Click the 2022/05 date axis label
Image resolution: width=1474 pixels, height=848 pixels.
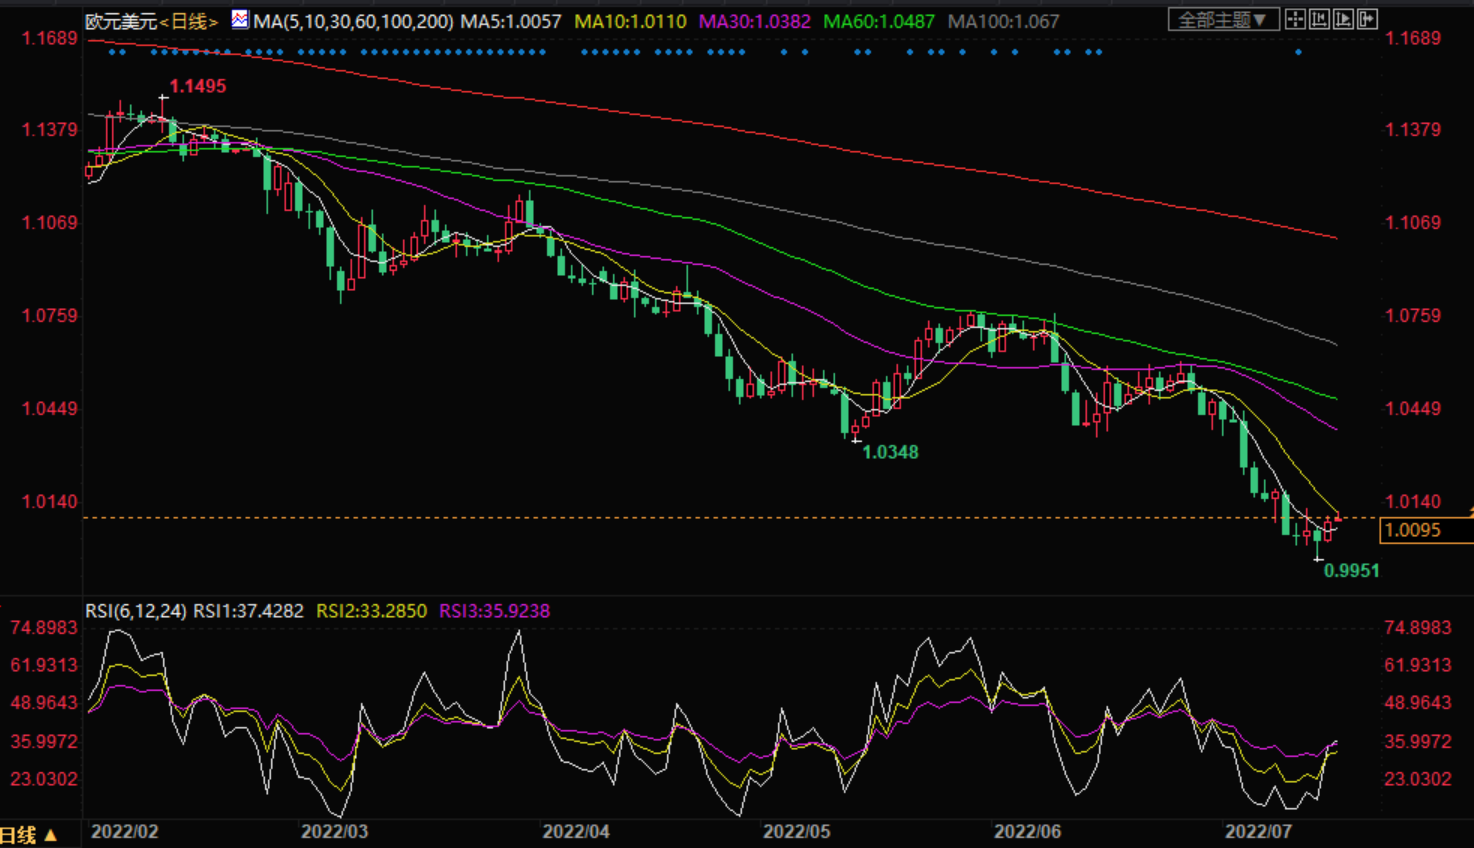coord(796,832)
